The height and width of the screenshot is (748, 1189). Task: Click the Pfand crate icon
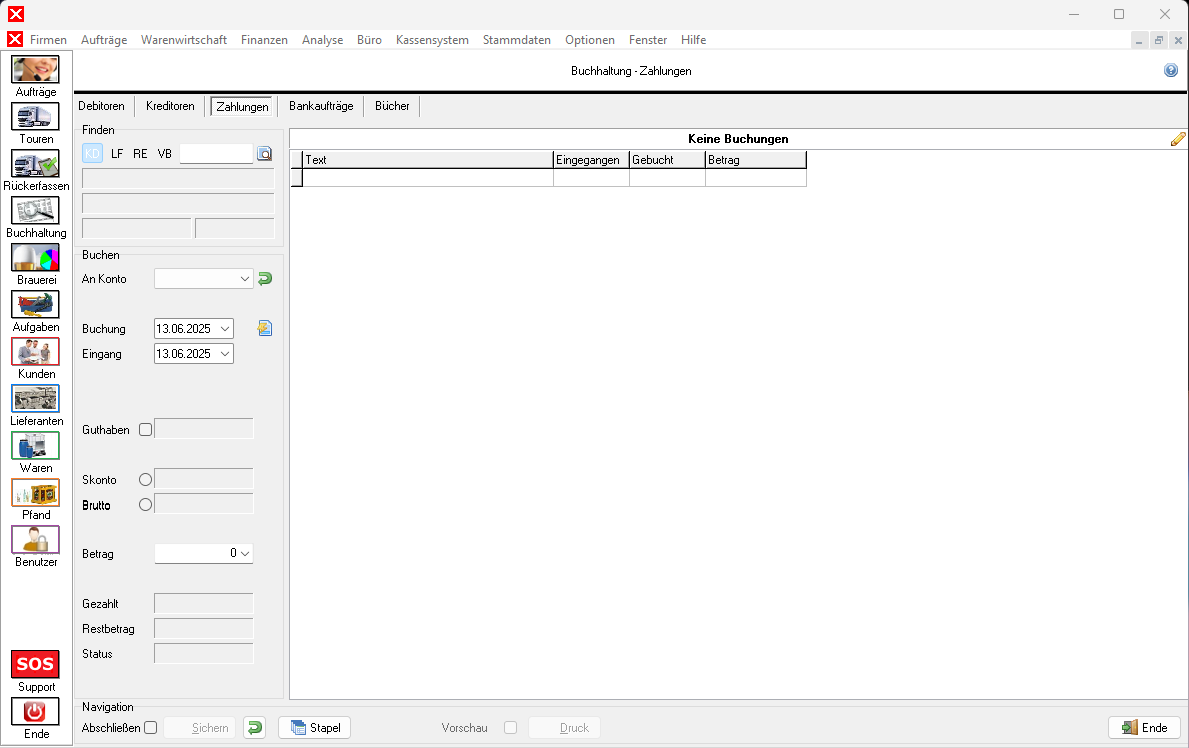pos(35,492)
